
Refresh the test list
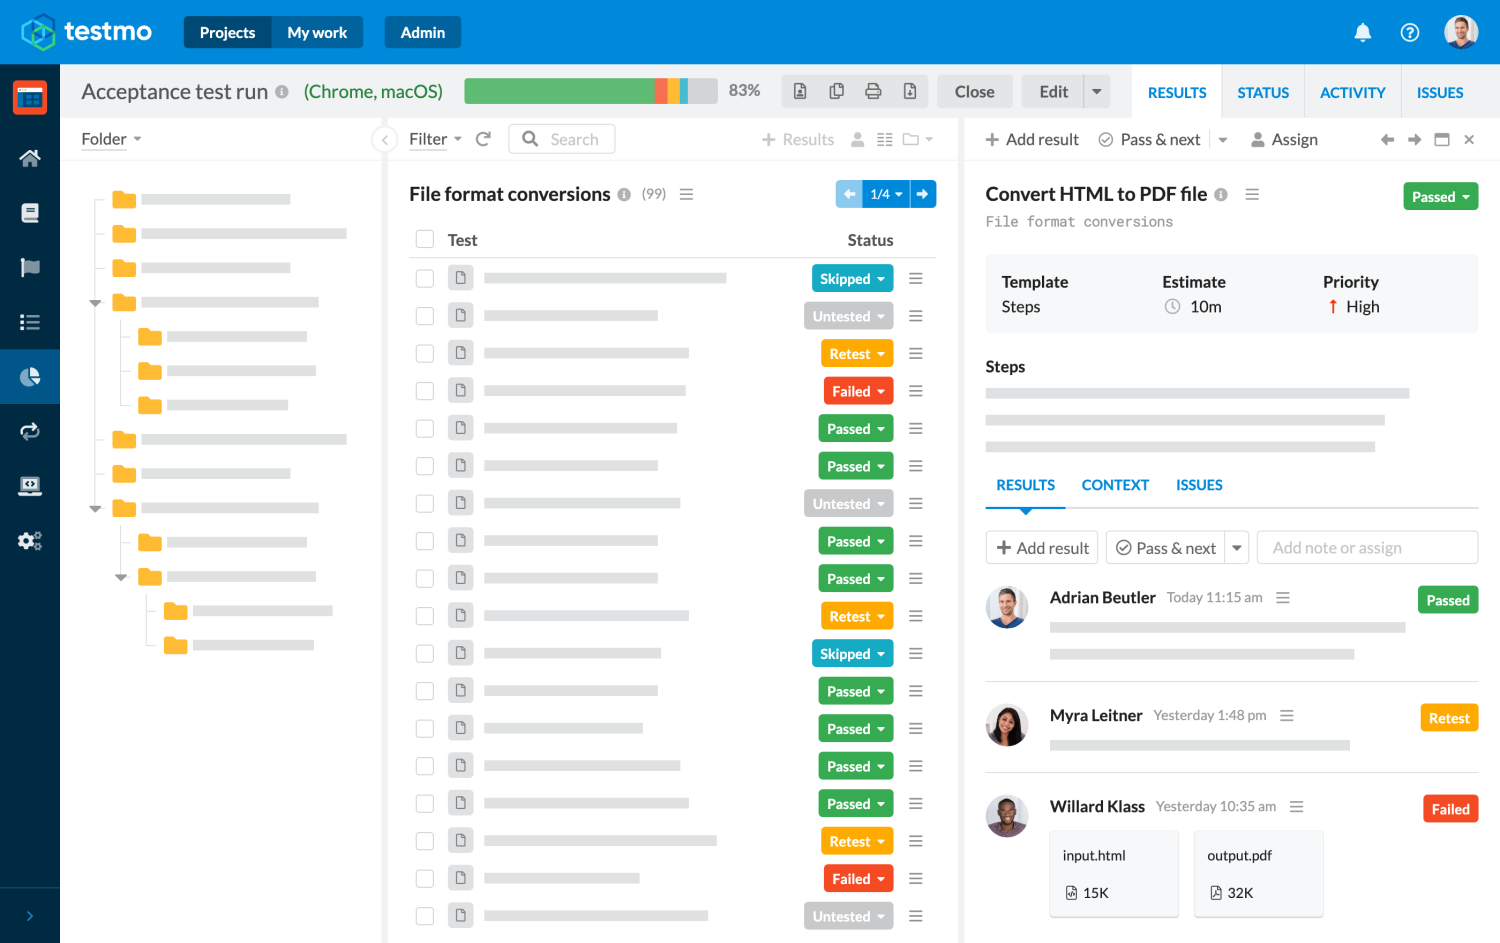coord(483,139)
